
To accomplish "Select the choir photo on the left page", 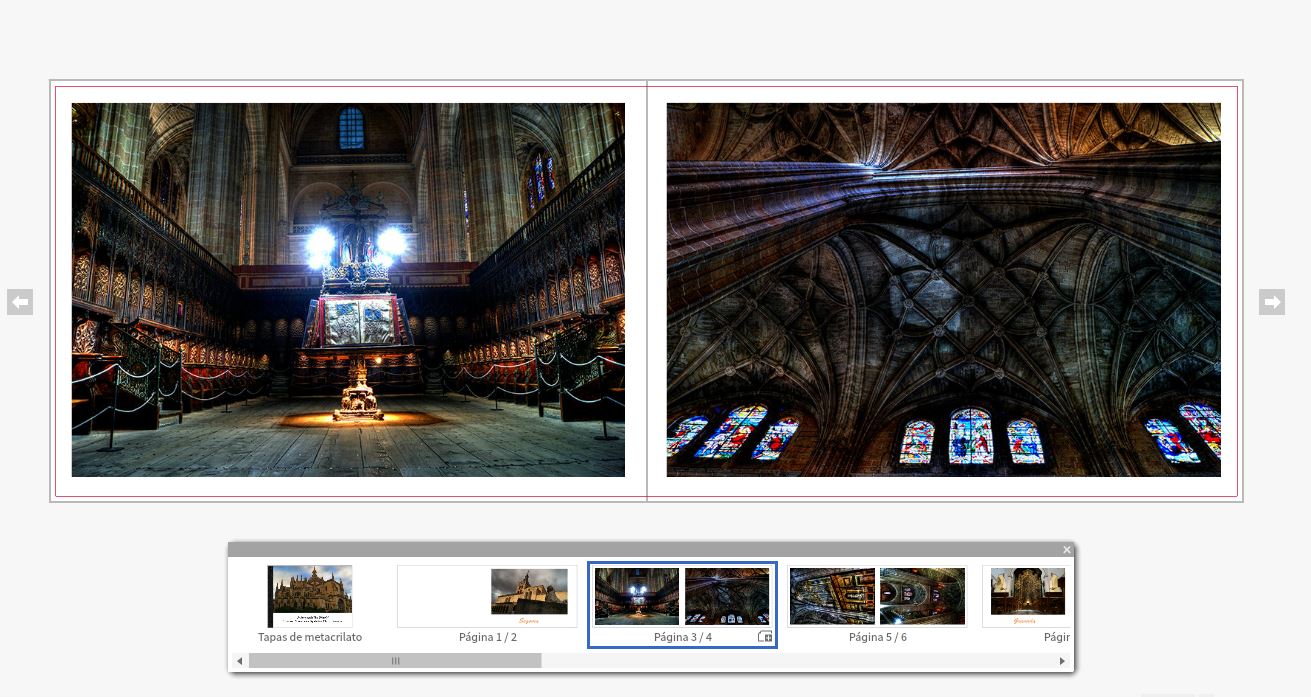I will coord(347,289).
